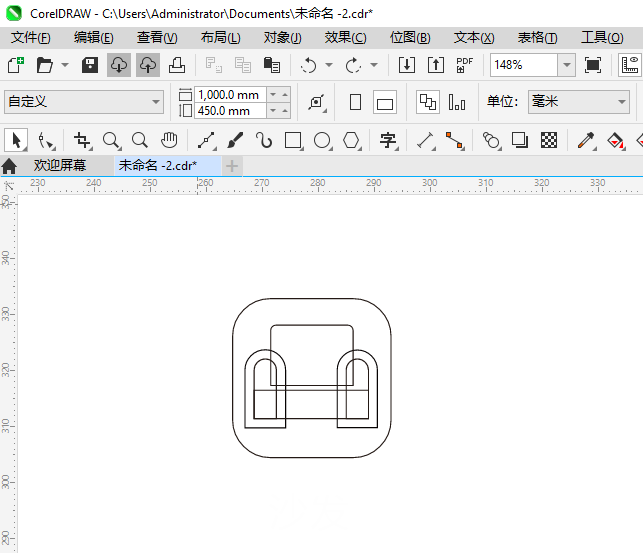
Task: Select the Freehand line tool
Action: tap(207, 141)
